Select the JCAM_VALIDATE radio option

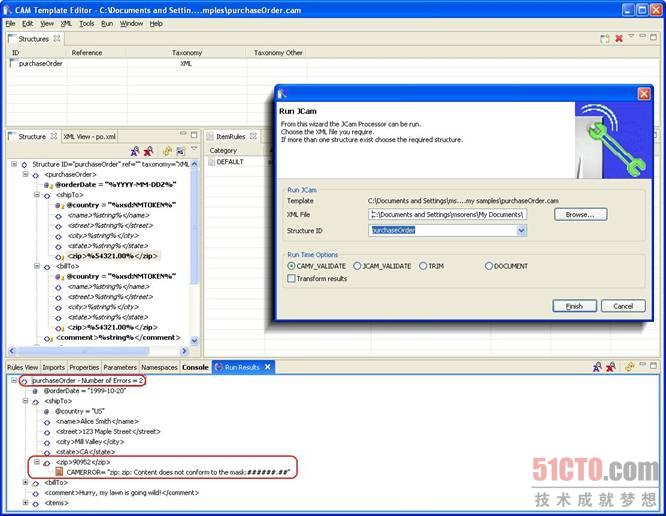[x=357, y=266]
